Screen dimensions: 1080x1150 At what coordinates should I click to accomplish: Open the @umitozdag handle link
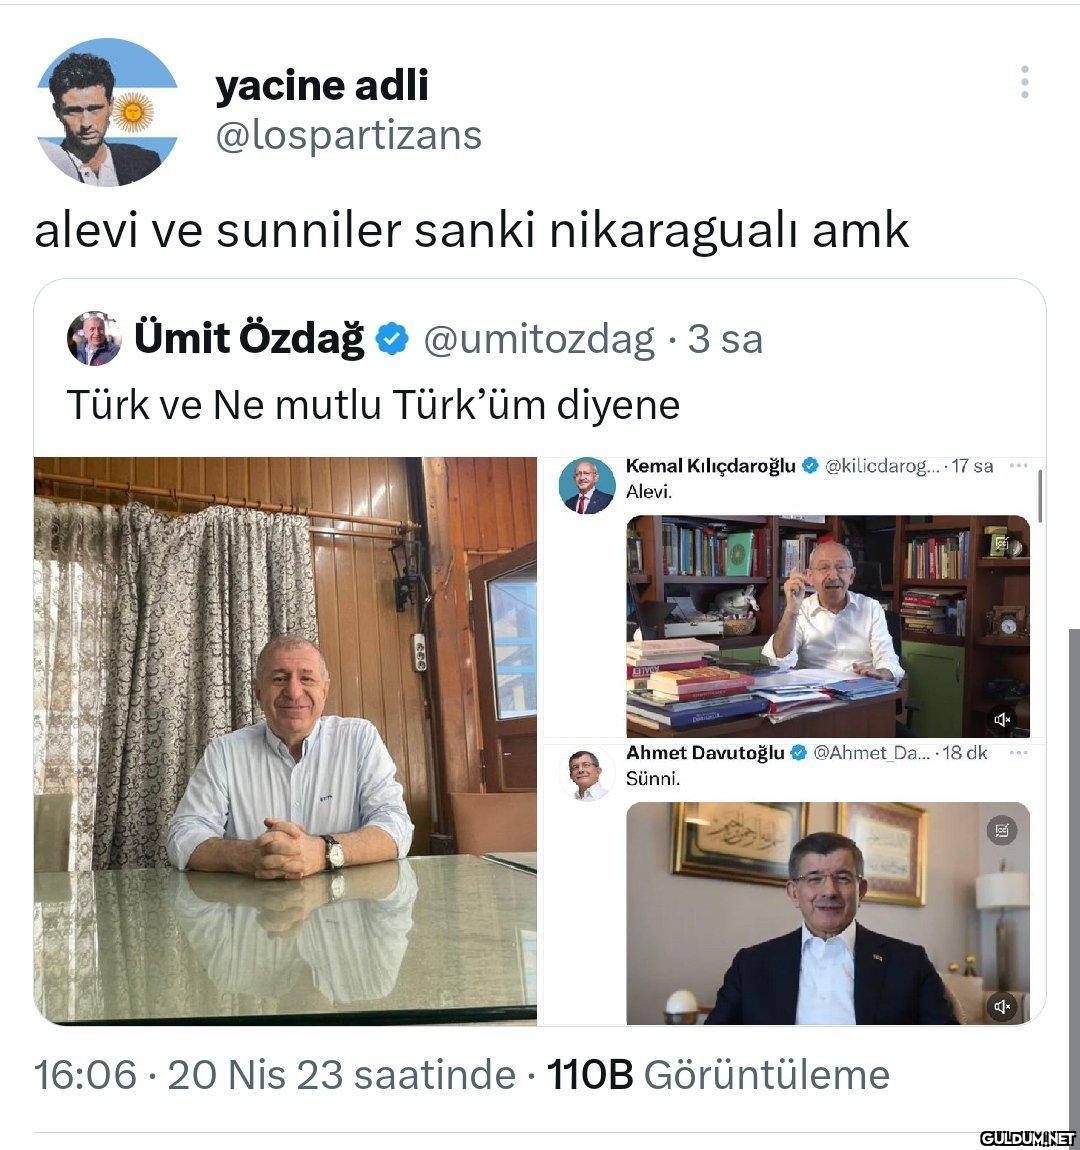coord(539,339)
